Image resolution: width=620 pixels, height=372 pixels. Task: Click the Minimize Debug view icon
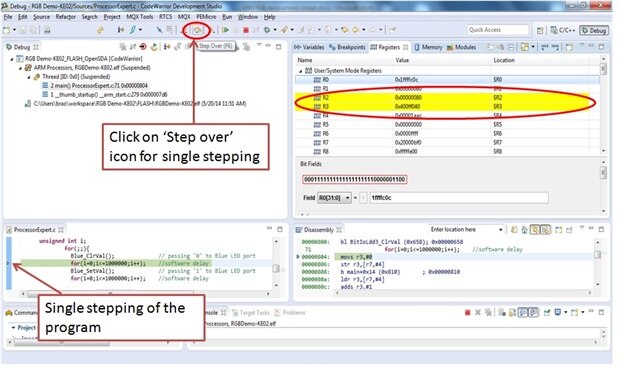tap(268, 46)
